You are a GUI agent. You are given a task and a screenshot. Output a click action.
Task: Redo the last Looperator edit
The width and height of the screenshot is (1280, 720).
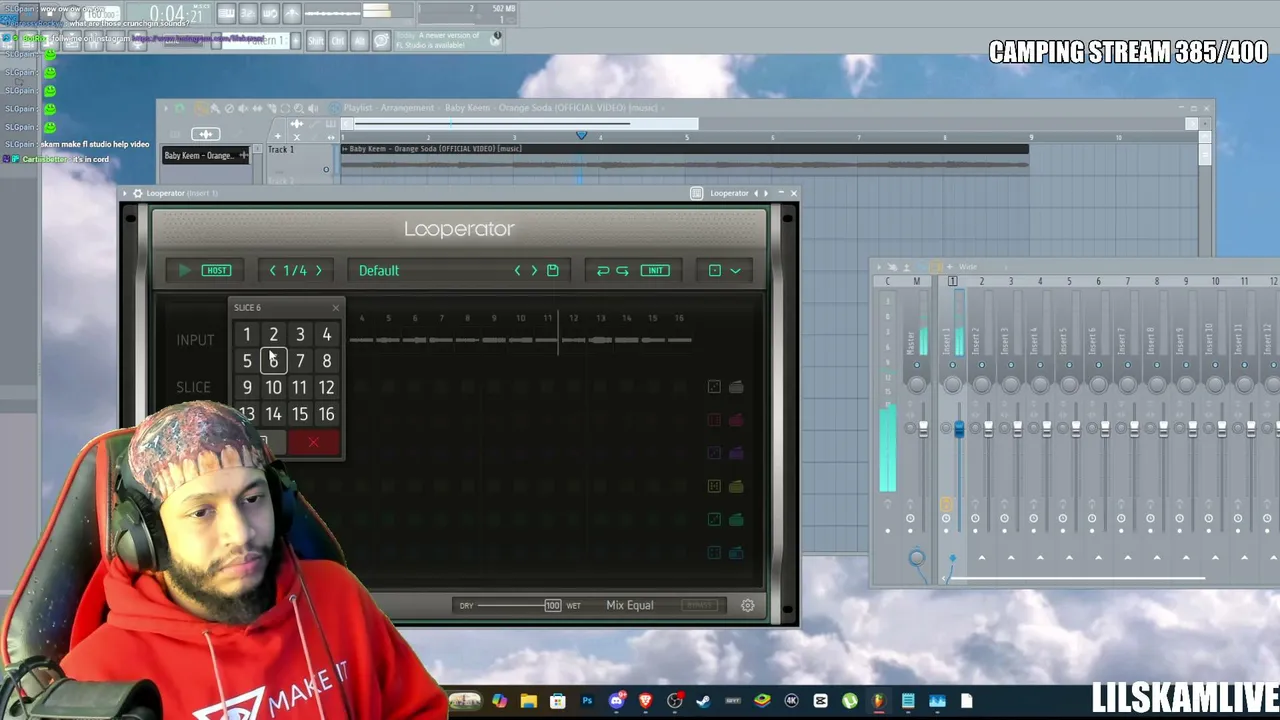622,270
